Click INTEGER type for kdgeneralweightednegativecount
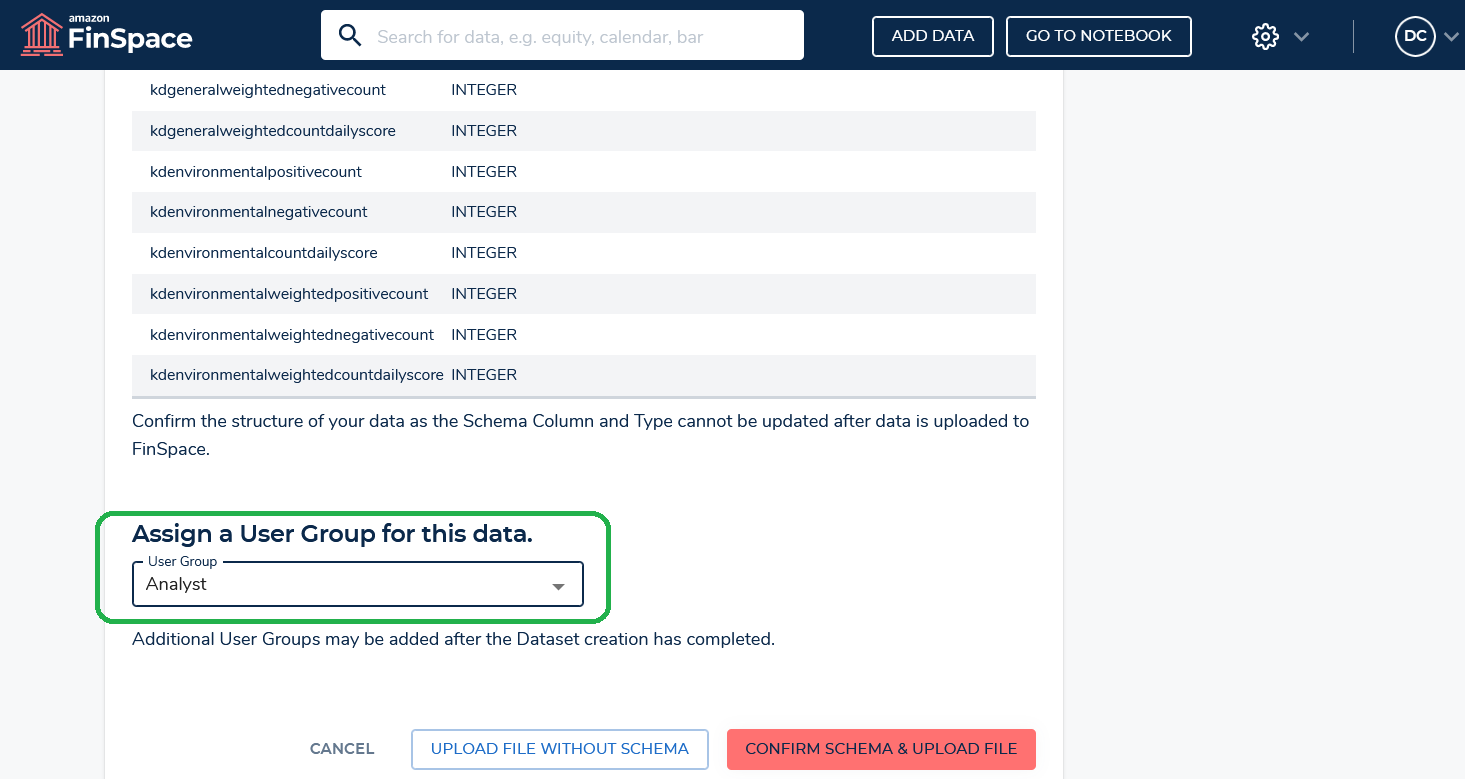The height and width of the screenshot is (779, 1465). click(484, 90)
